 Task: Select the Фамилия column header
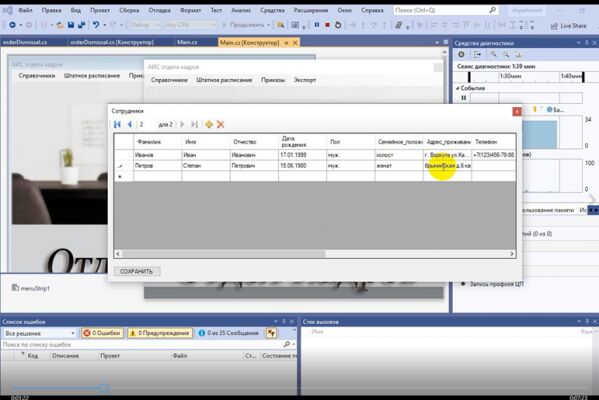pyautogui.click(x=157, y=142)
